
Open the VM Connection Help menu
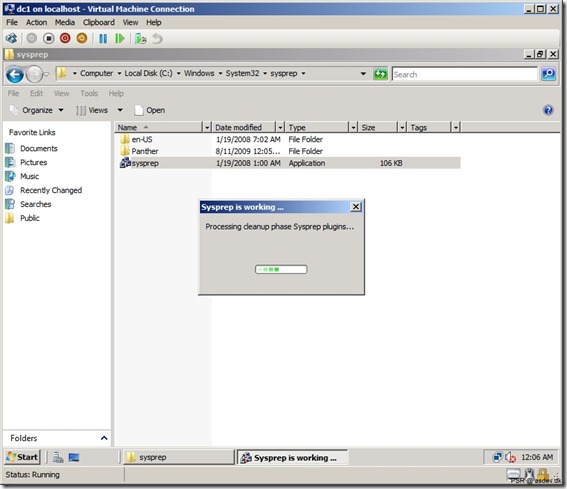(x=154, y=22)
